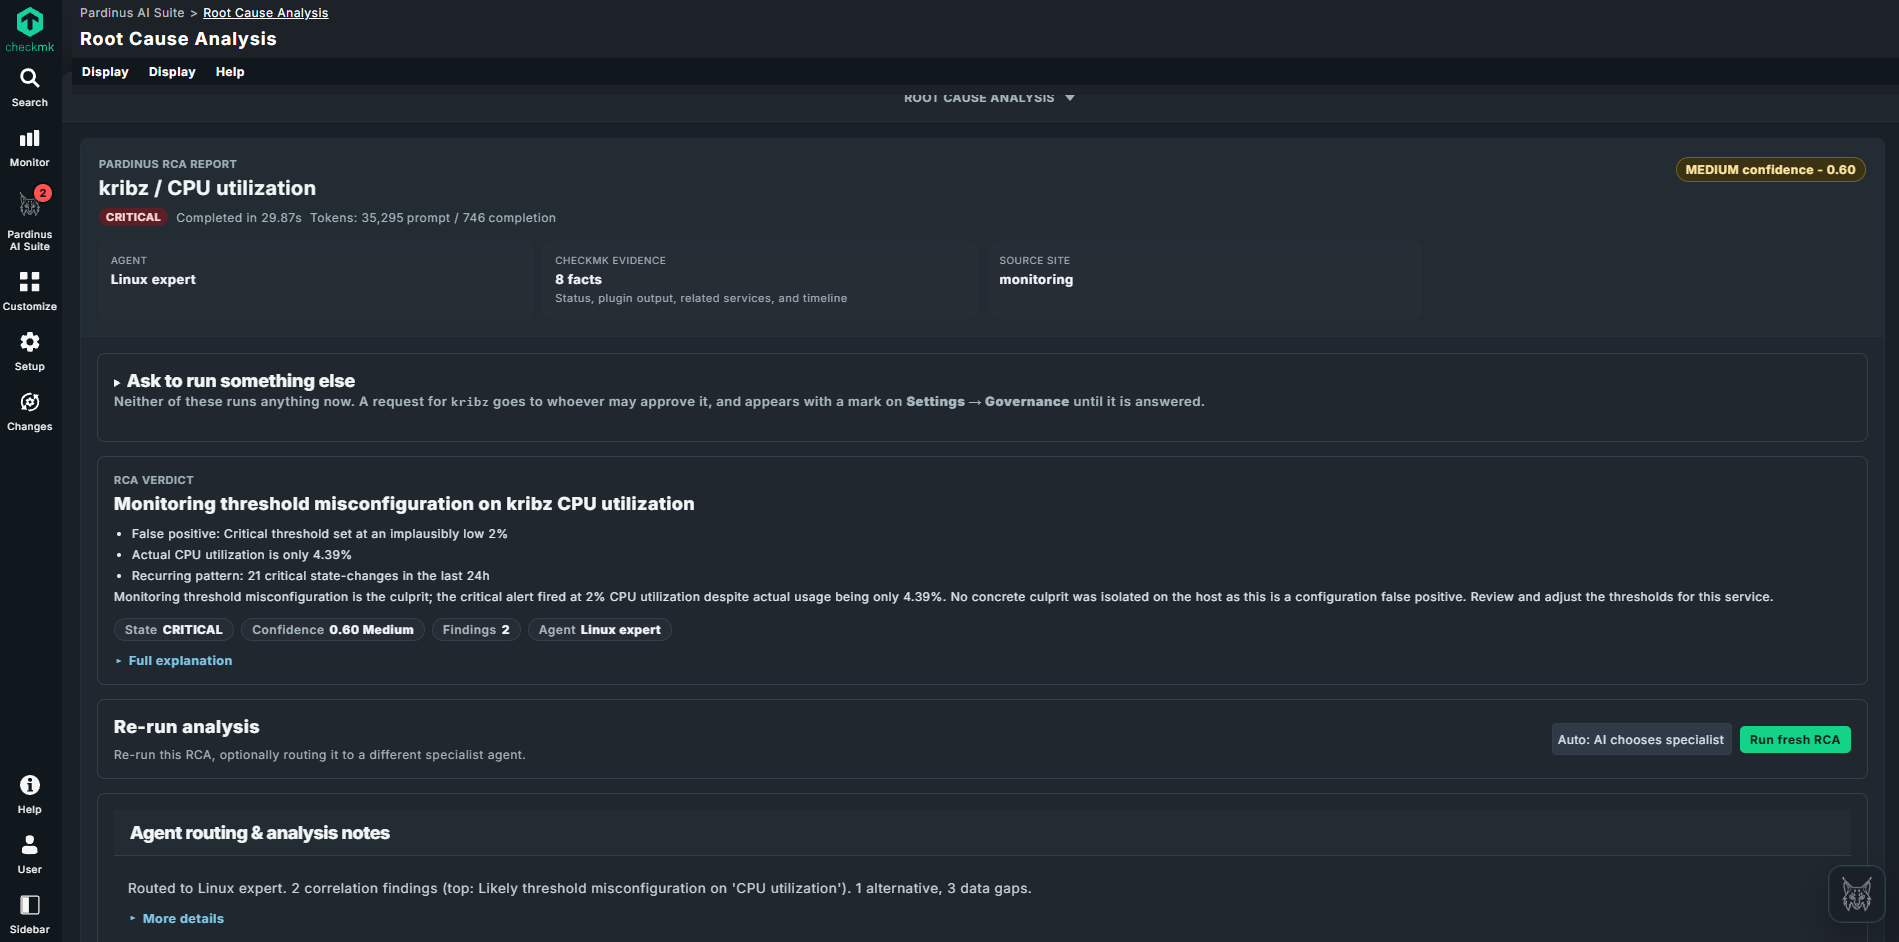Click the 'Tokens: 35,295 prompt / 746 completion' text
Screen dimensions: 1899x942
[x=433, y=218]
